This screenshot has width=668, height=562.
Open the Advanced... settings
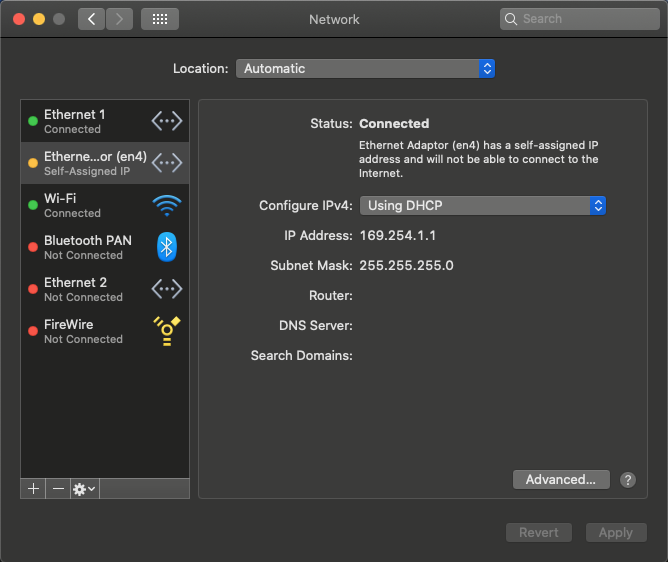(x=561, y=480)
